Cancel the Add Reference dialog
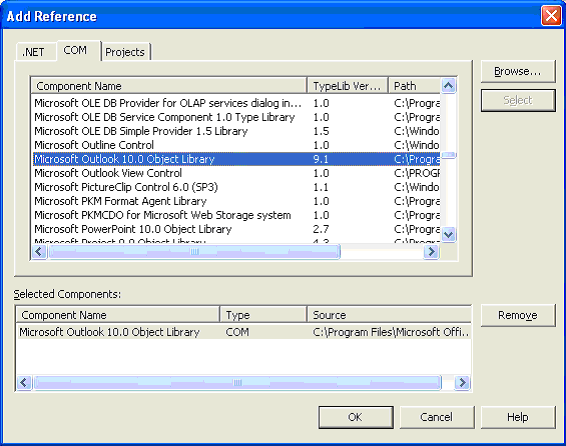Screen dimensions: 566x446 (436, 417)
